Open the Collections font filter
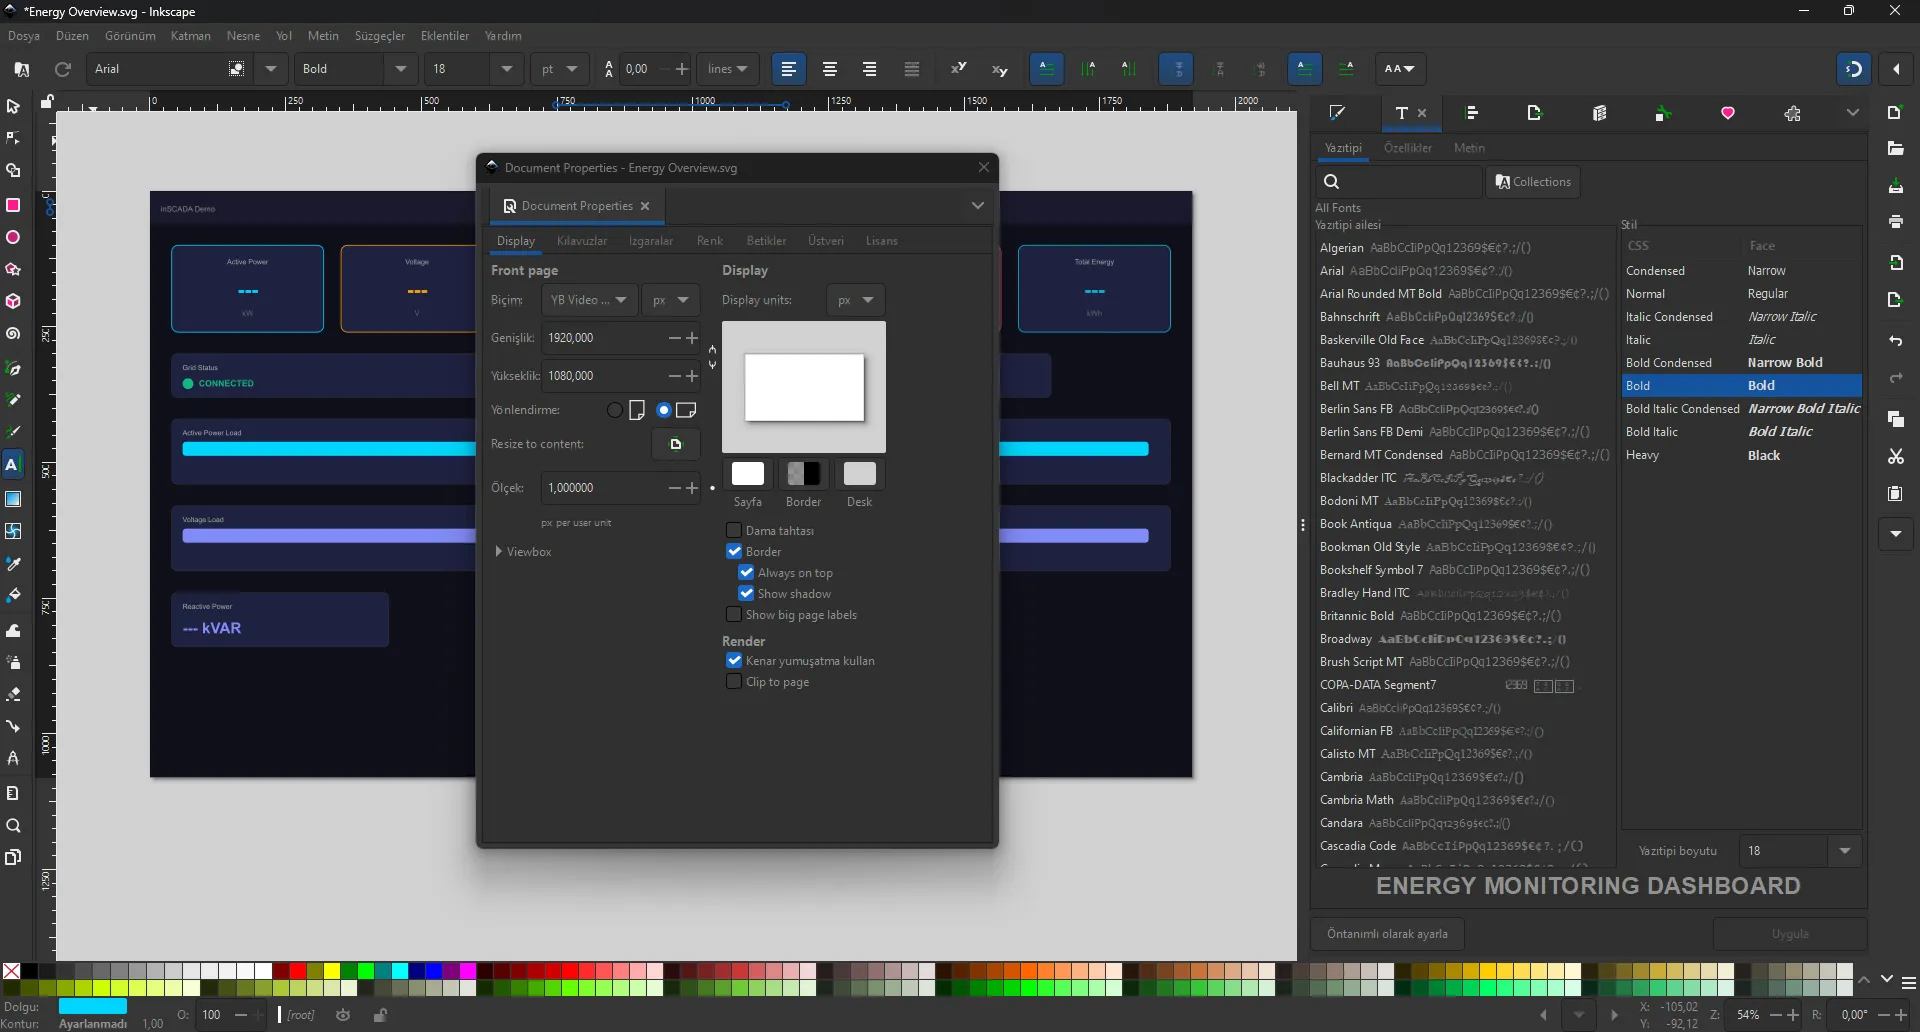 tap(1533, 181)
